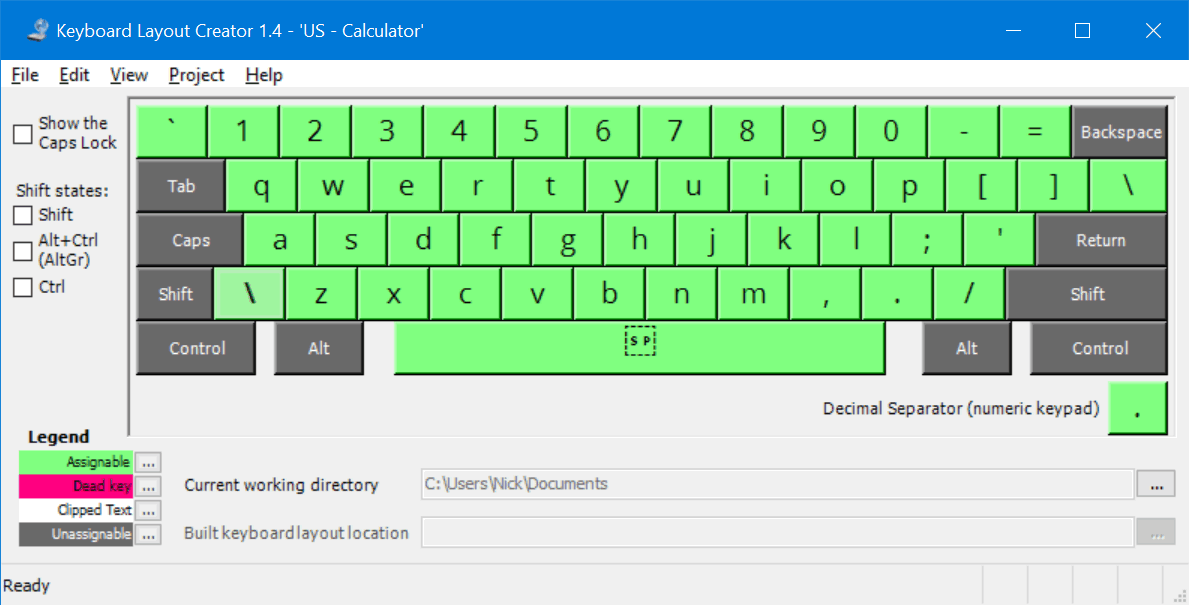The width and height of the screenshot is (1189, 605).
Task: Tick the Shift state checkbox
Action: [x=23, y=215]
